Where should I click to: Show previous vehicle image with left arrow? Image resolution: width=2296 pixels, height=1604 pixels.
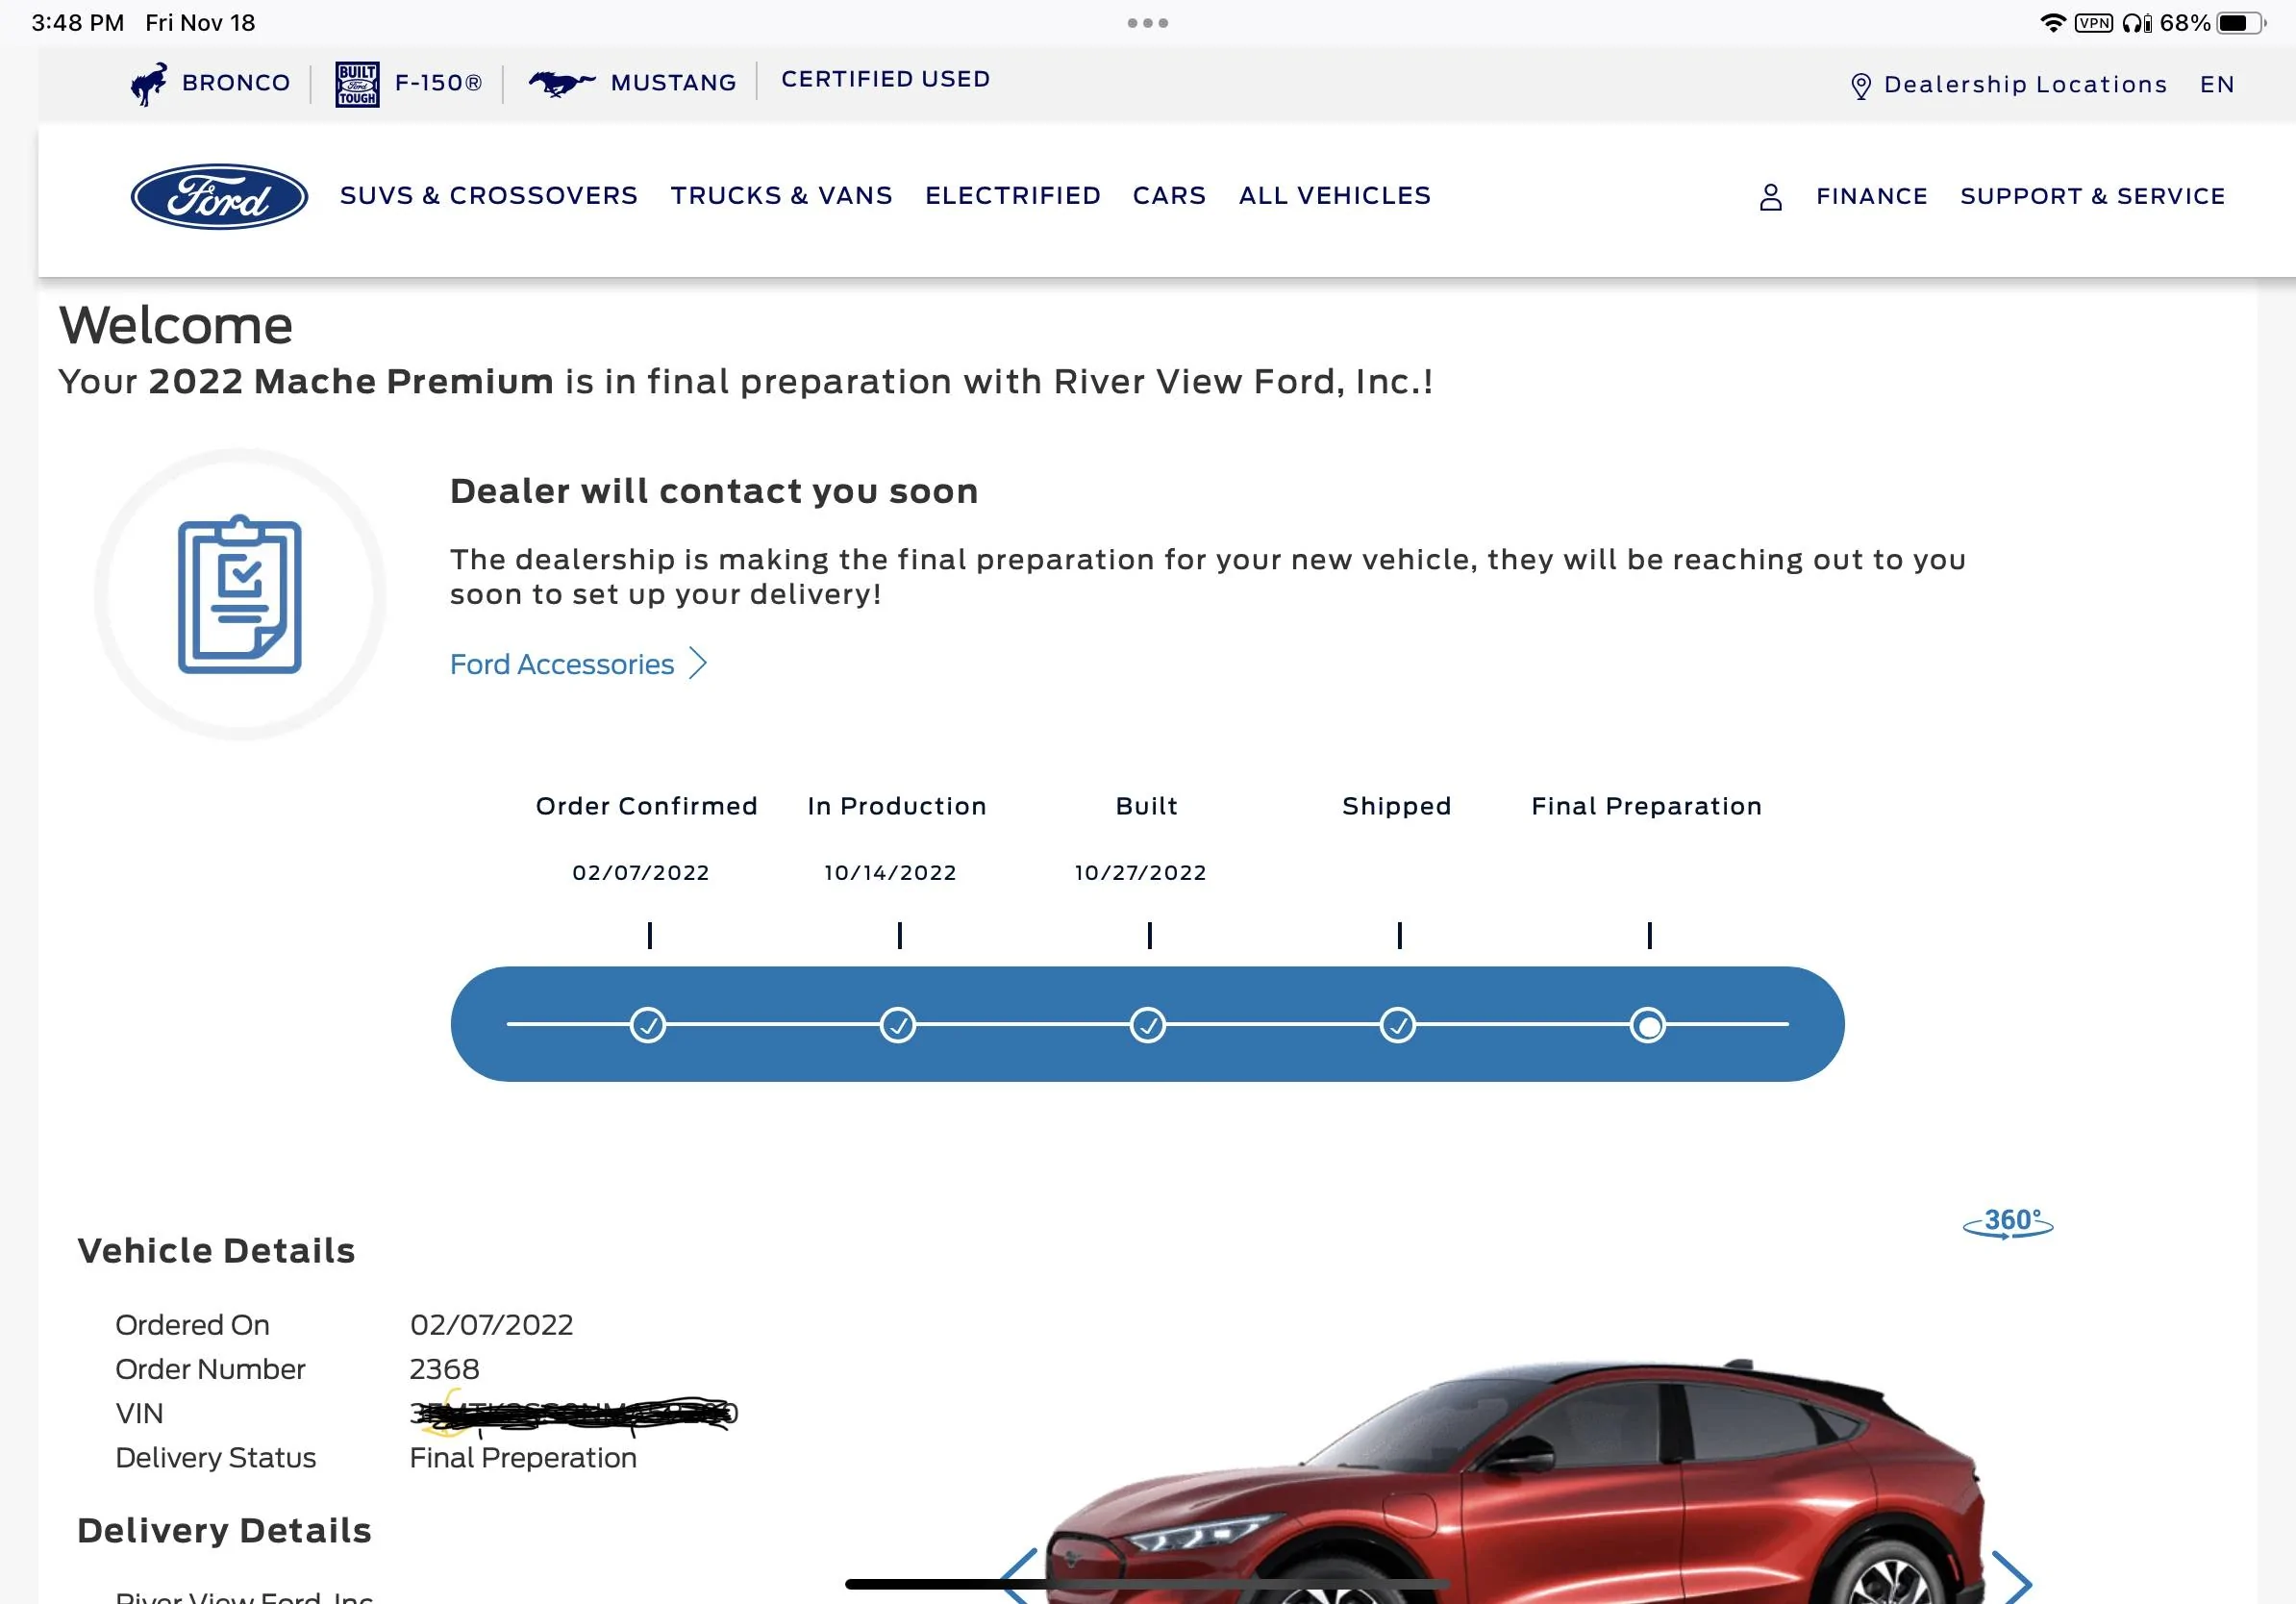coord(1021,1577)
